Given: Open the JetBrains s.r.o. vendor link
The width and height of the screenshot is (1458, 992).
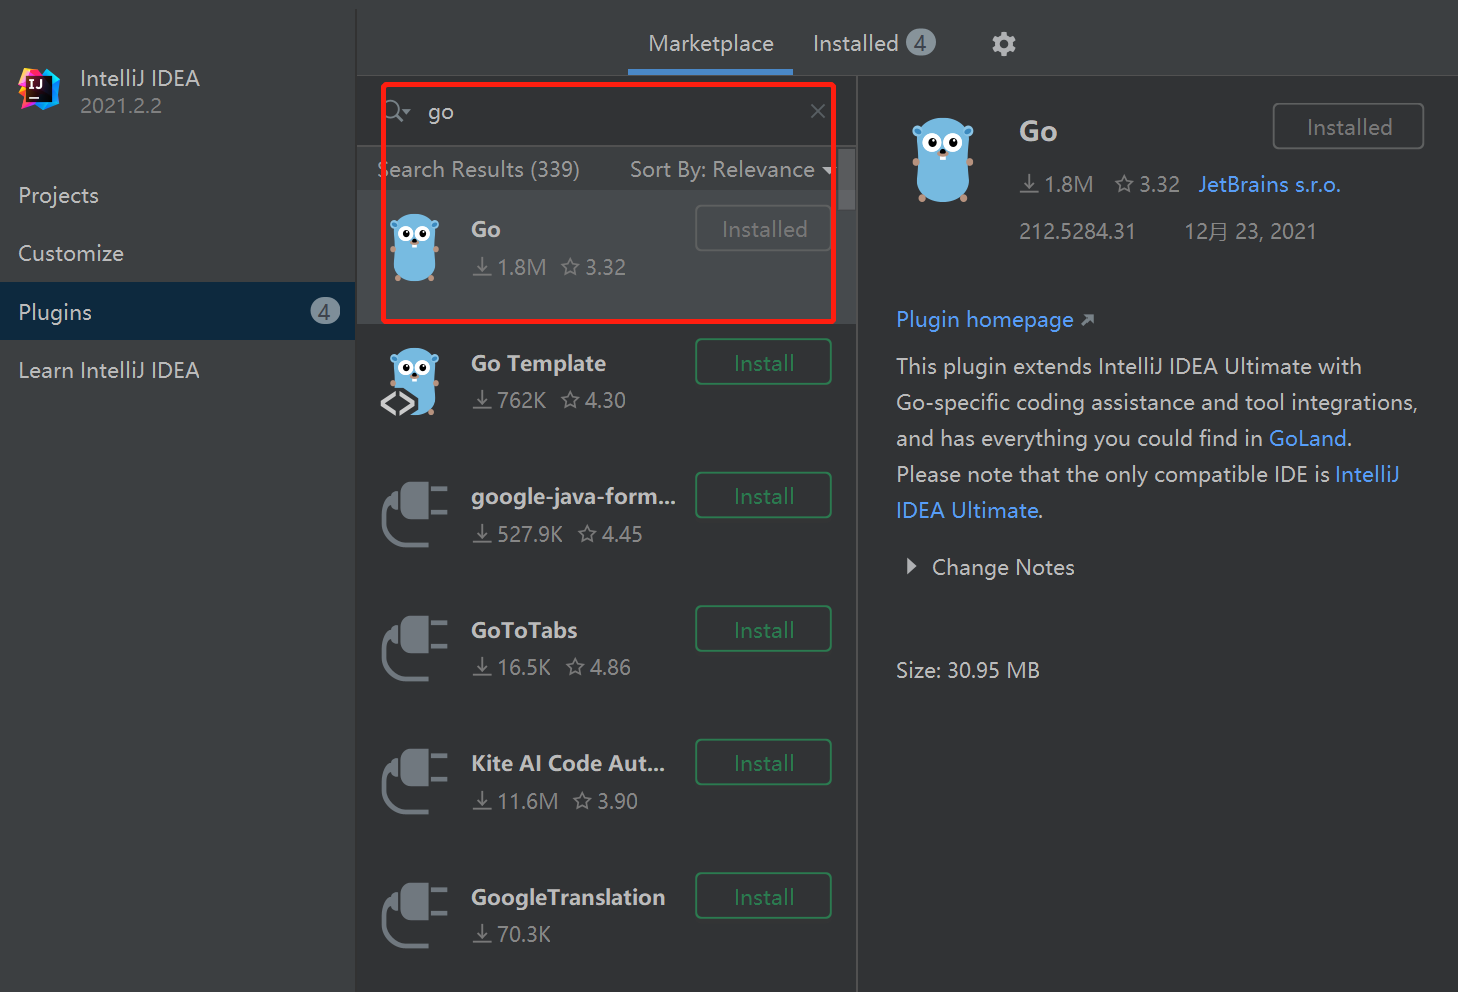Looking at the screenshot, I should pos(1269,185).
